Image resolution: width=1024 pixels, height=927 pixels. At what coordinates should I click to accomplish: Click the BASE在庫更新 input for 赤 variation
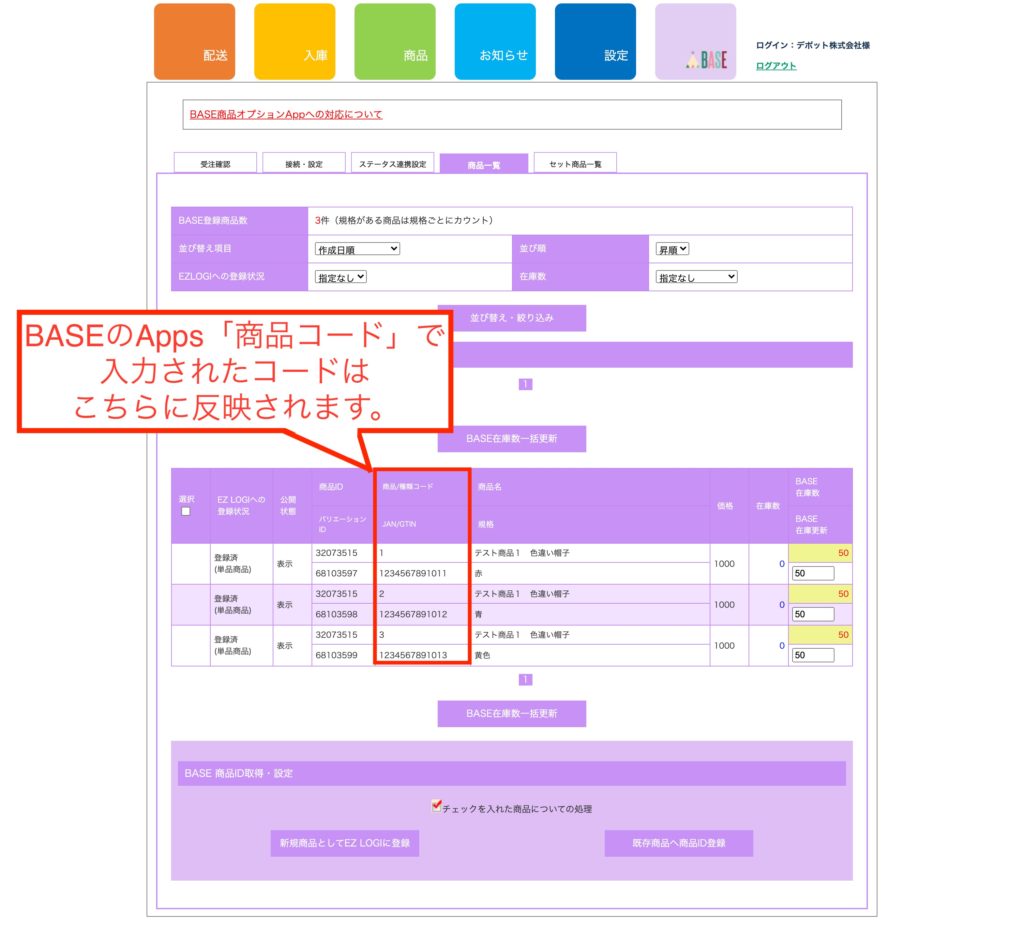(x=812, y=574)
